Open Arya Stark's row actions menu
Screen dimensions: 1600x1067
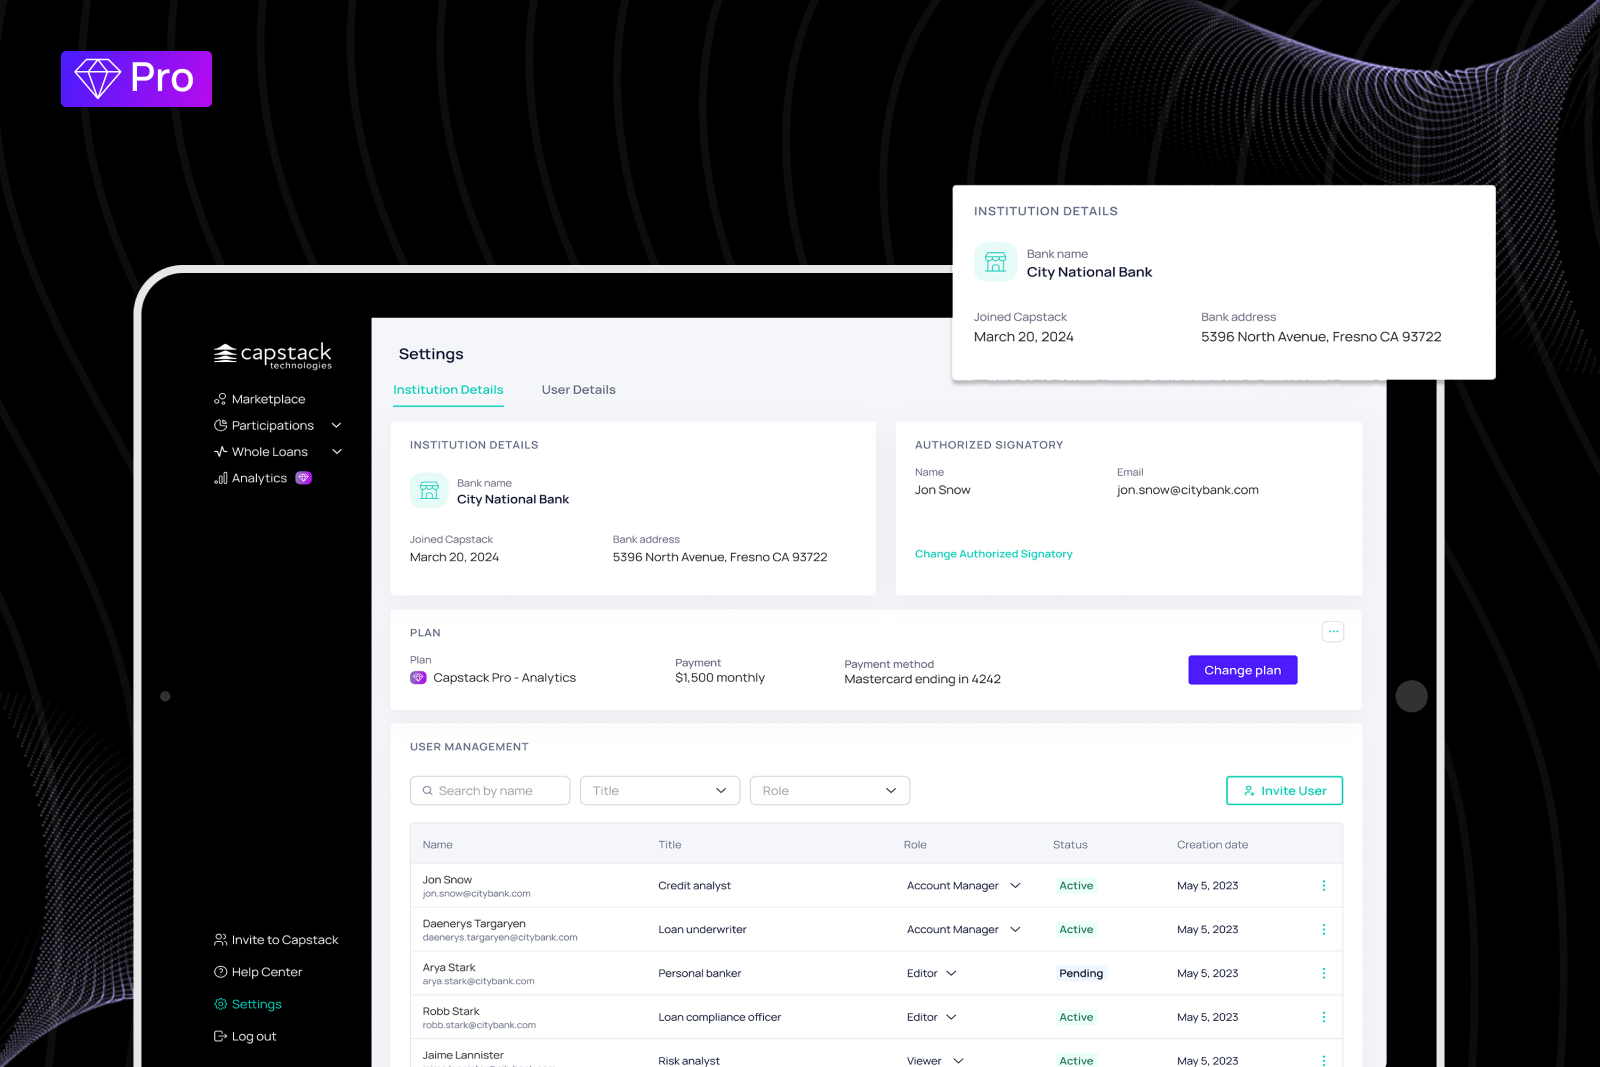tap(1324, 974)
